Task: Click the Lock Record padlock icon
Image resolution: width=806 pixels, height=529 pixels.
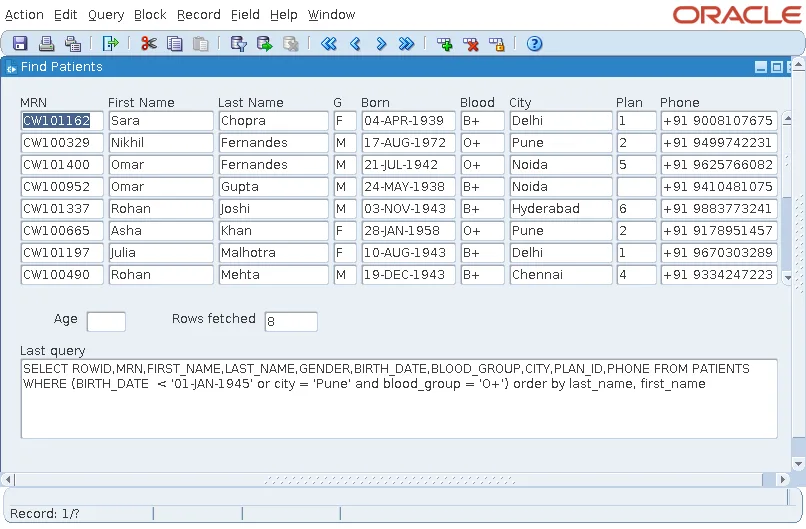Action: click(496, 44)
